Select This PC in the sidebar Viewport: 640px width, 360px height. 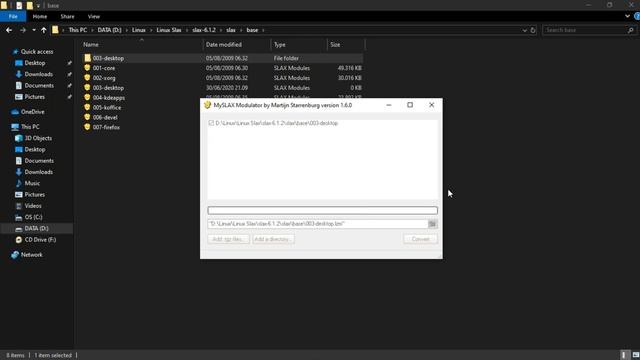click(30, 127)
